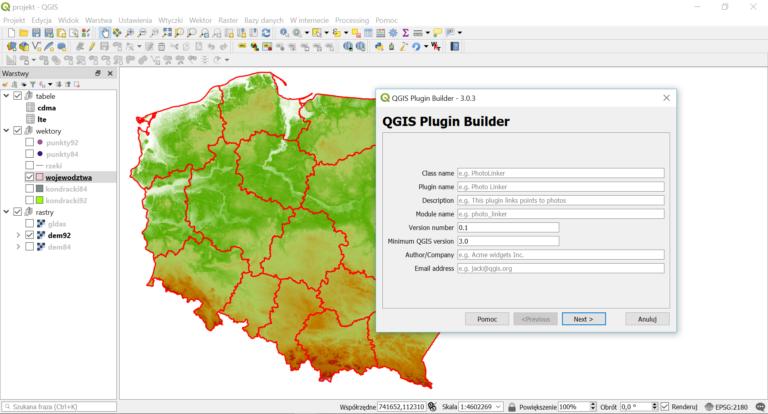Screen dimensions: 768x414
Task: Click the Map Tips speech bubble icon
Action: tap(437, 33)
